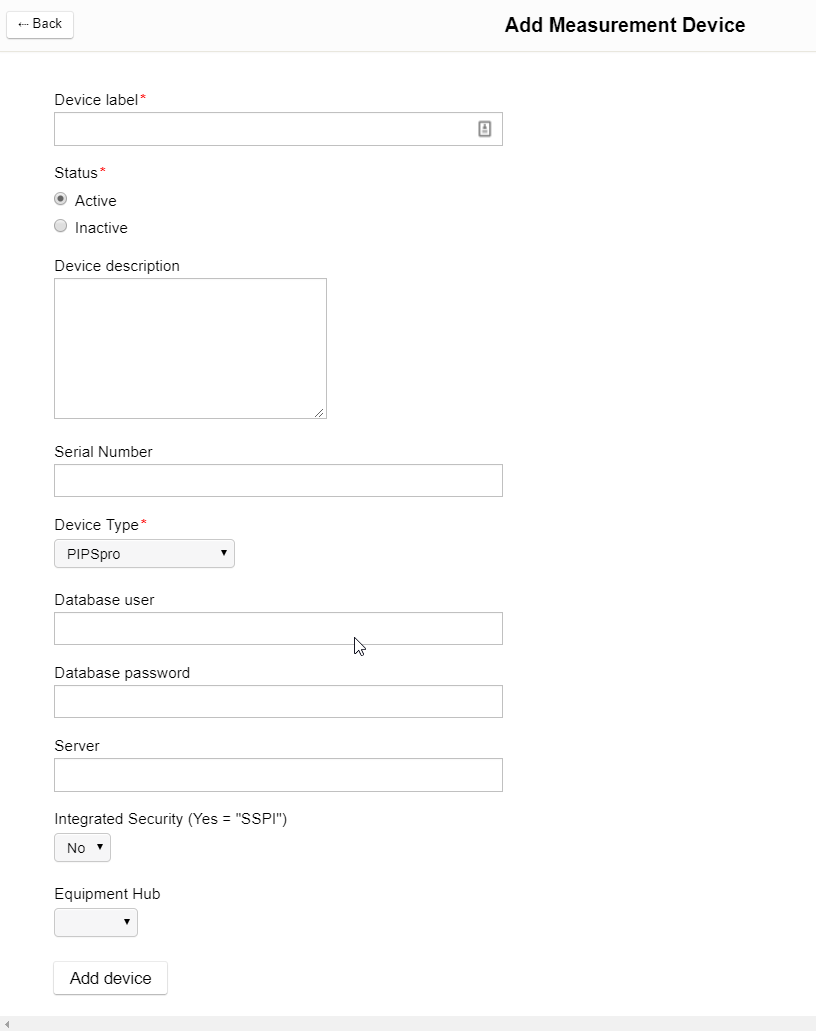
Task: Click the Database password input field
Action: coord(278,701)
